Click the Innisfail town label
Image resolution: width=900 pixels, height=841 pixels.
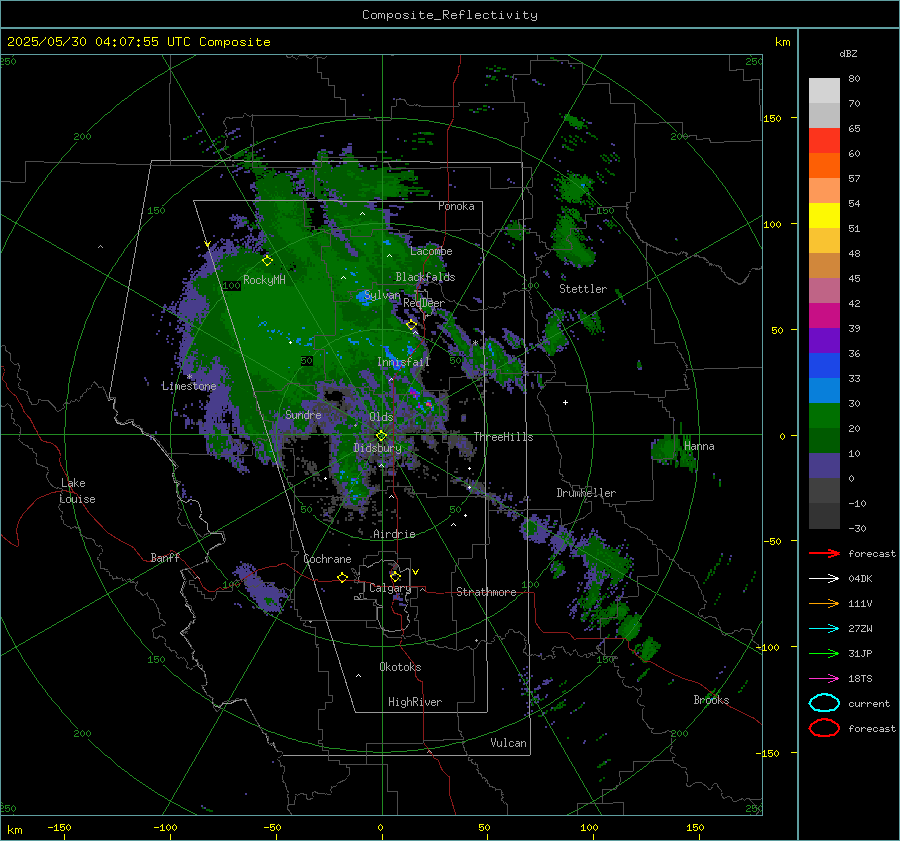403,362
